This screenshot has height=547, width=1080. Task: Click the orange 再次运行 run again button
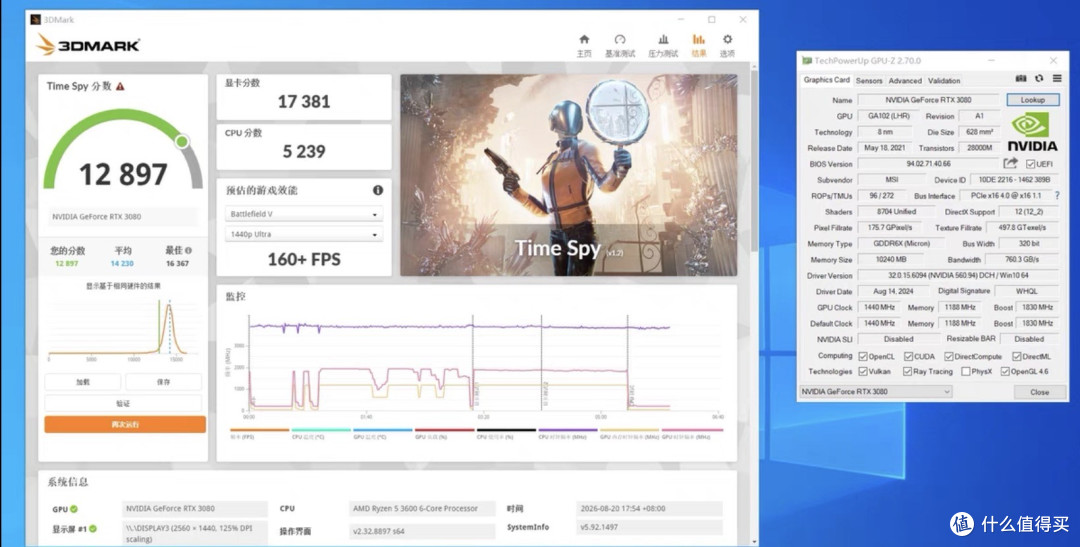point(125,424)
